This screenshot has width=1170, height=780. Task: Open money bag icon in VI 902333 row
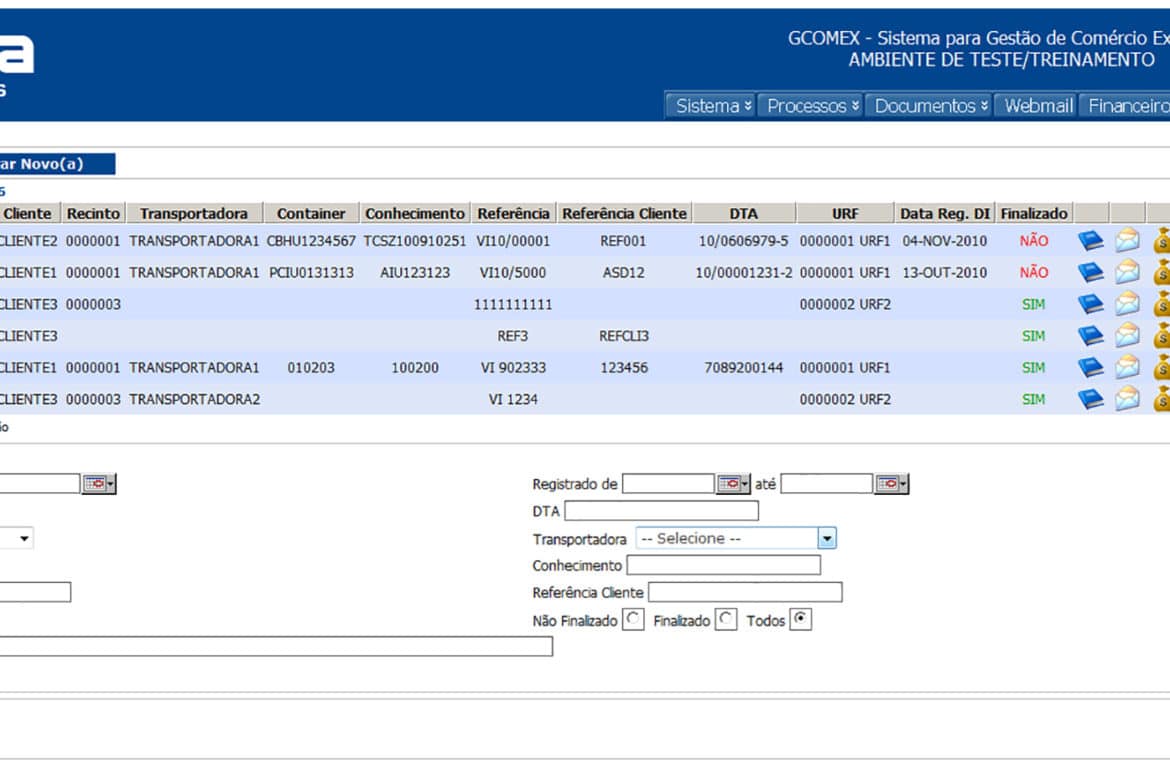(x=1162, y=368)
